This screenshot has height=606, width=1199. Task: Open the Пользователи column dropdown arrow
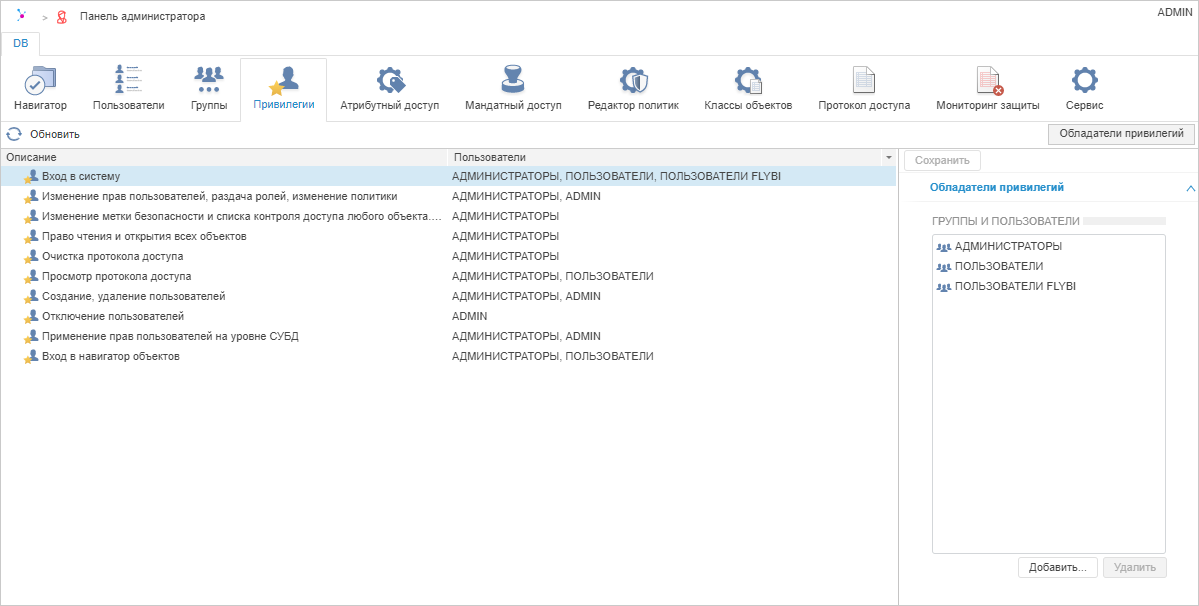click(x=888, y=158)
